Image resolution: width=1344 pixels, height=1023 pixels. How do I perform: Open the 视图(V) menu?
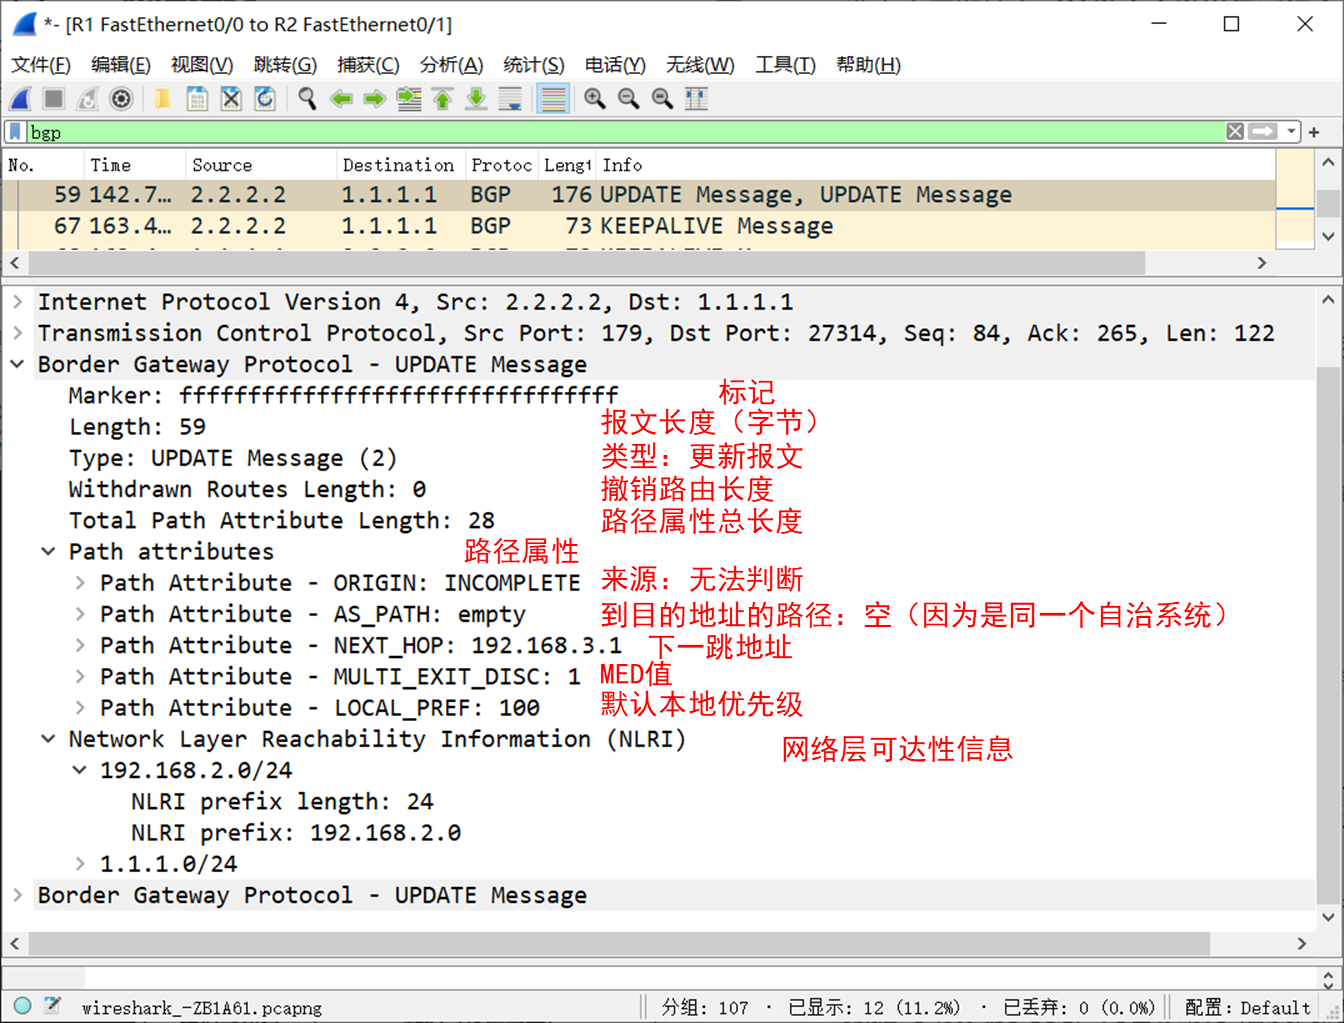pos(202,65)
